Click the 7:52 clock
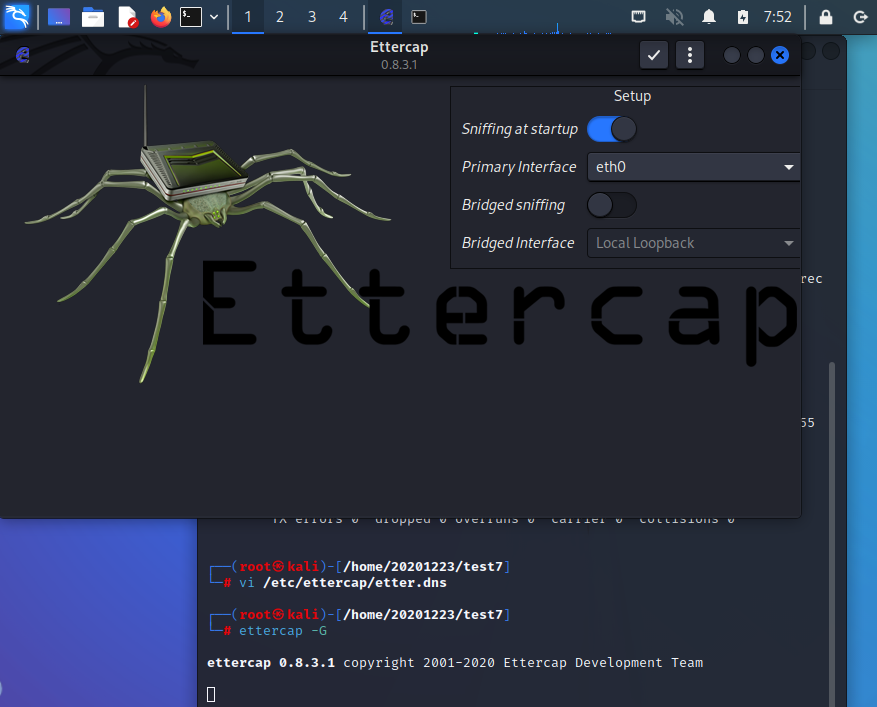Image resolution: width=877 pixels, height=707 pixels. (x=777, y=17)
